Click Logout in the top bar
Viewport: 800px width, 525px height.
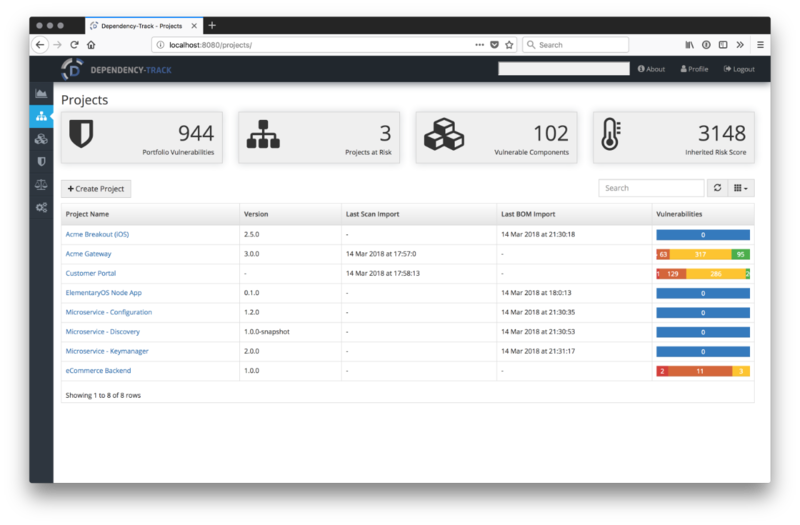click(739, 69)
